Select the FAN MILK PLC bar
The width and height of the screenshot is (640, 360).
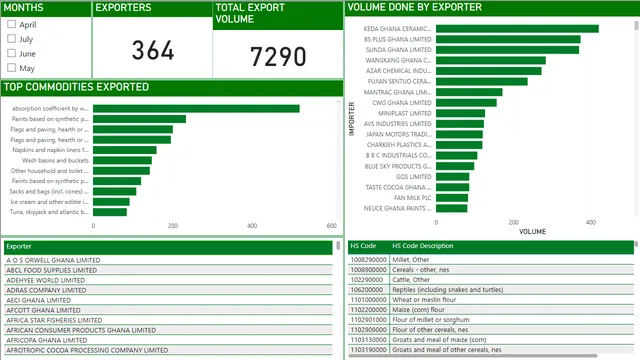tap(452, 198)
